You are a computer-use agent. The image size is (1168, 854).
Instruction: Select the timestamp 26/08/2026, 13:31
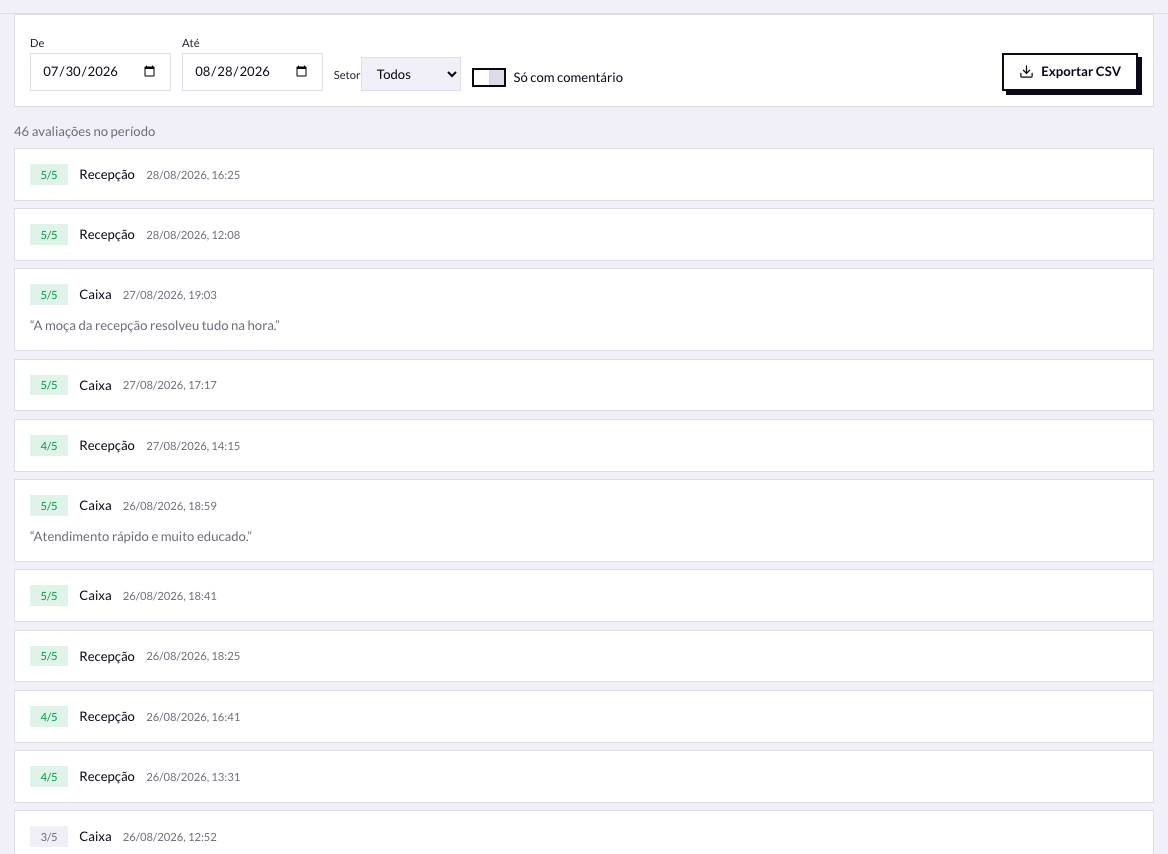(193, 776)
